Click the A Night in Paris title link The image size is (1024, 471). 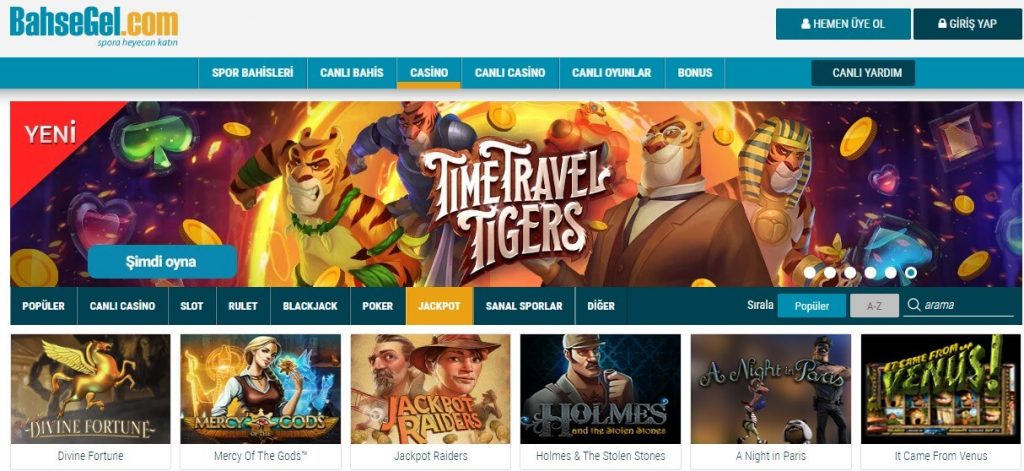tap(771, 456)
